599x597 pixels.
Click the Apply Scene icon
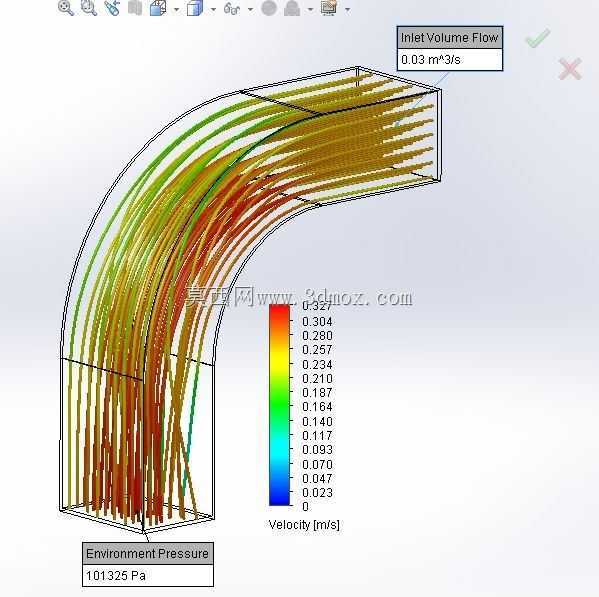[292, 8]
